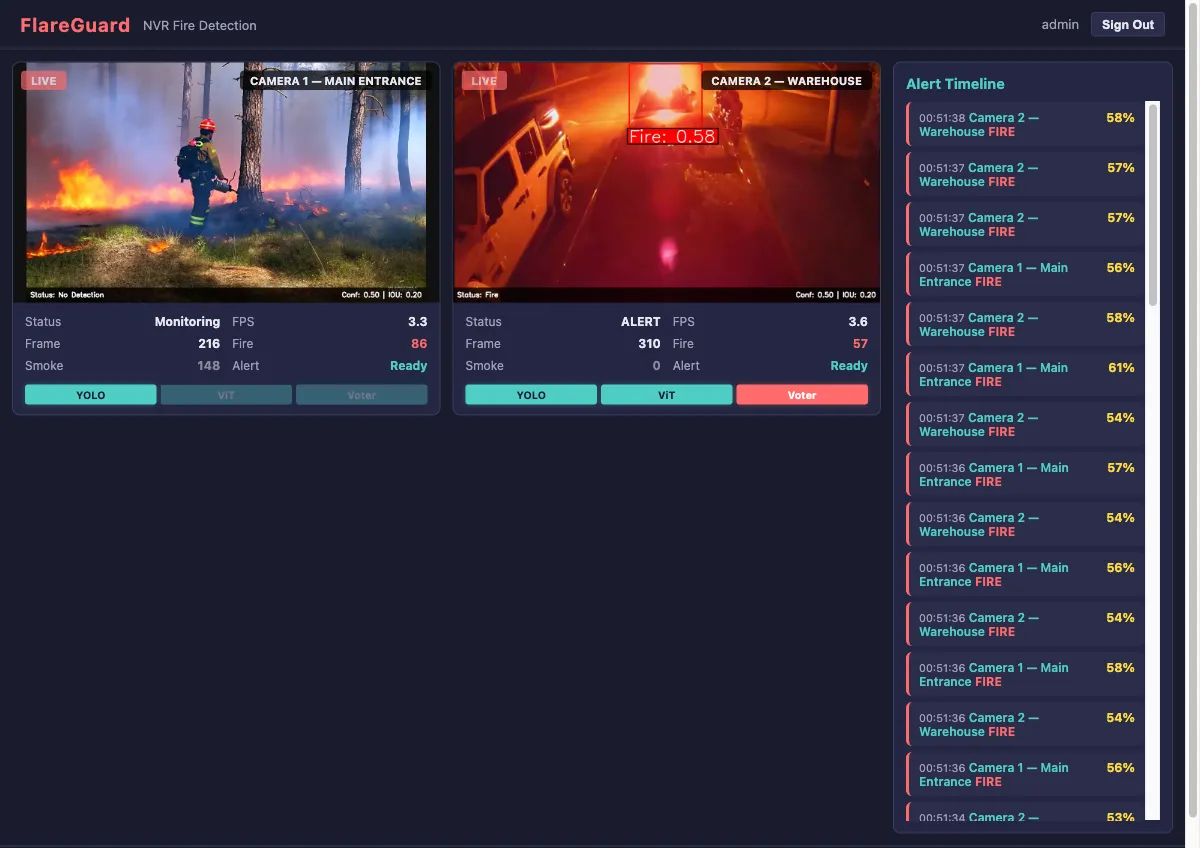The height and width of the screenshot is (848, 1200).
Task: Toggle ViT detection on Camera 2
Action: pyautogui.click(x=666, y=394)
